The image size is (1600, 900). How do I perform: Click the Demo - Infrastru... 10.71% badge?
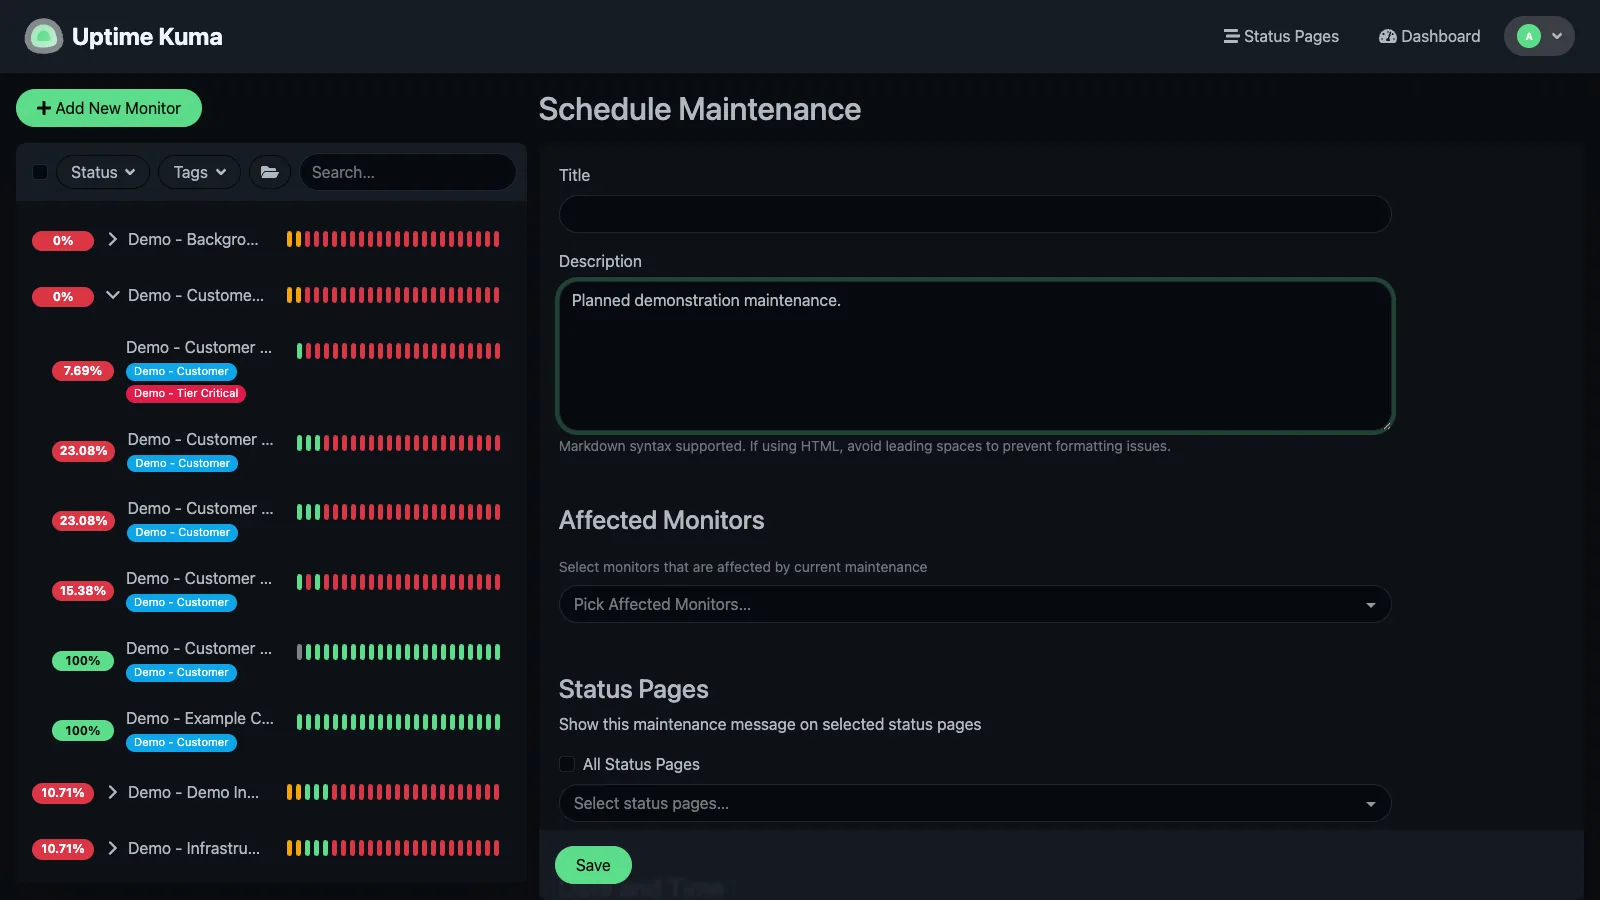[x=63, y=849]
